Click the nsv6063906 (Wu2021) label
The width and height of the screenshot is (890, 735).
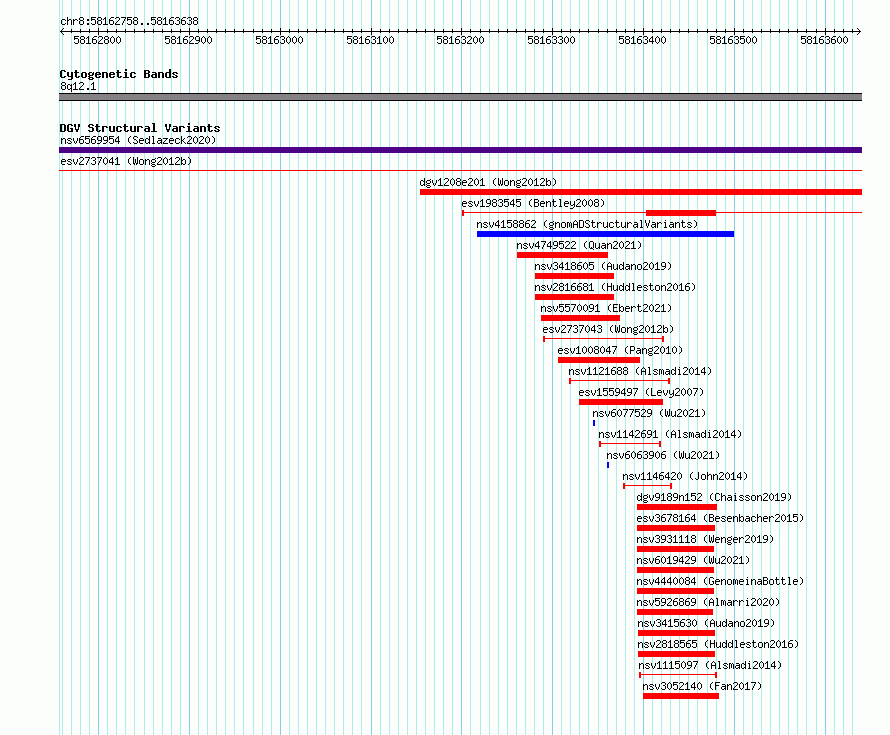click(x=662, y=455)
